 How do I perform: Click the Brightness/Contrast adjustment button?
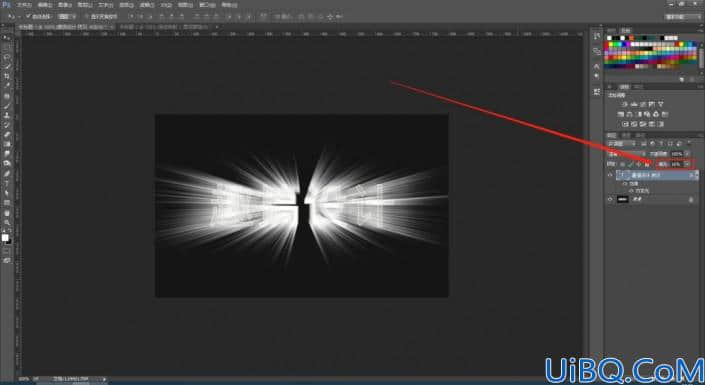pyautogui.click(x=625, y=104)
